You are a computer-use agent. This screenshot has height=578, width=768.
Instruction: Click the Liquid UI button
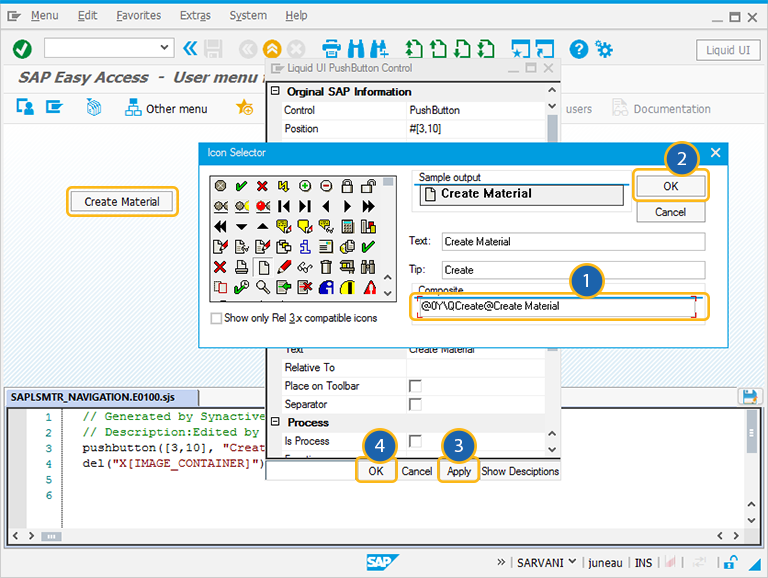coord(728,50)
